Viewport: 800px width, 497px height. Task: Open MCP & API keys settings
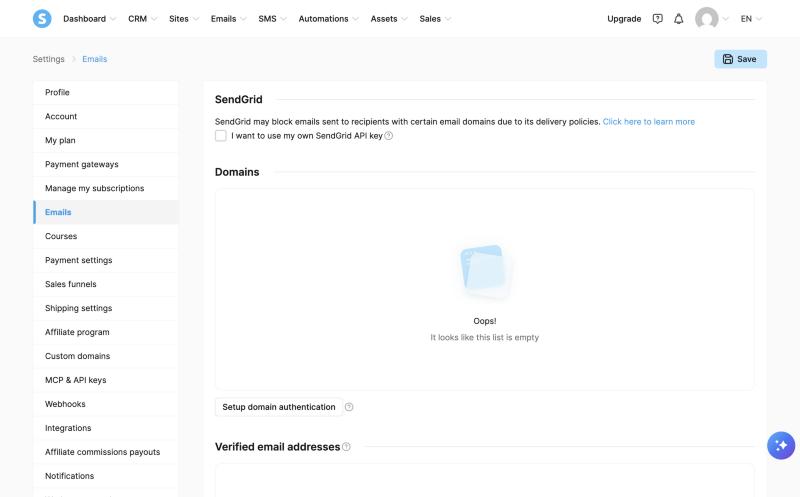point(106,380)
